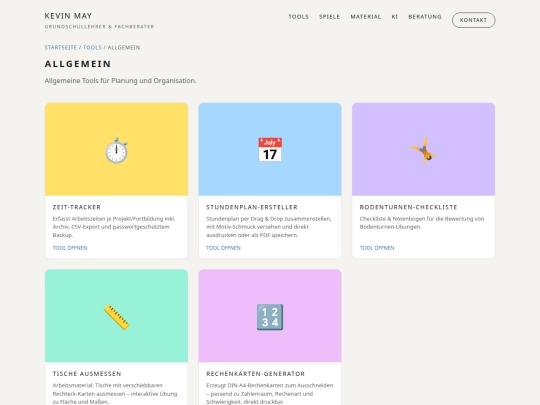Click Tool öffnen under Zeit-Tracker
540x405 pixels.
70,248
